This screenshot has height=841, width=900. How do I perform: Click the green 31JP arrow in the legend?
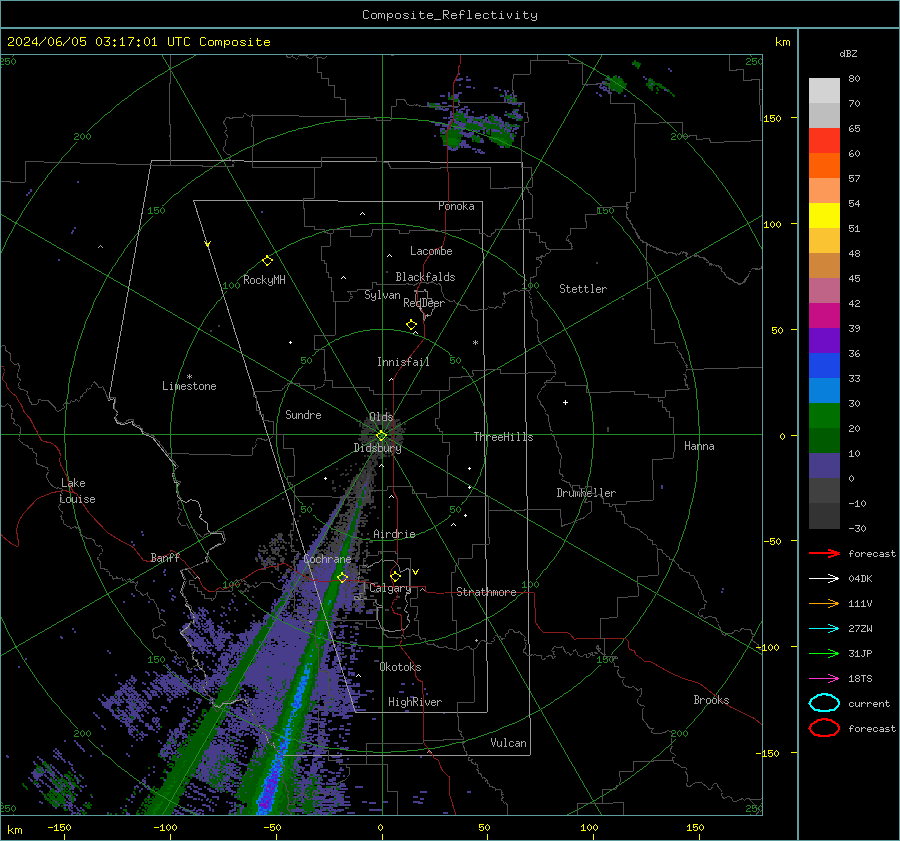[824, 653]
